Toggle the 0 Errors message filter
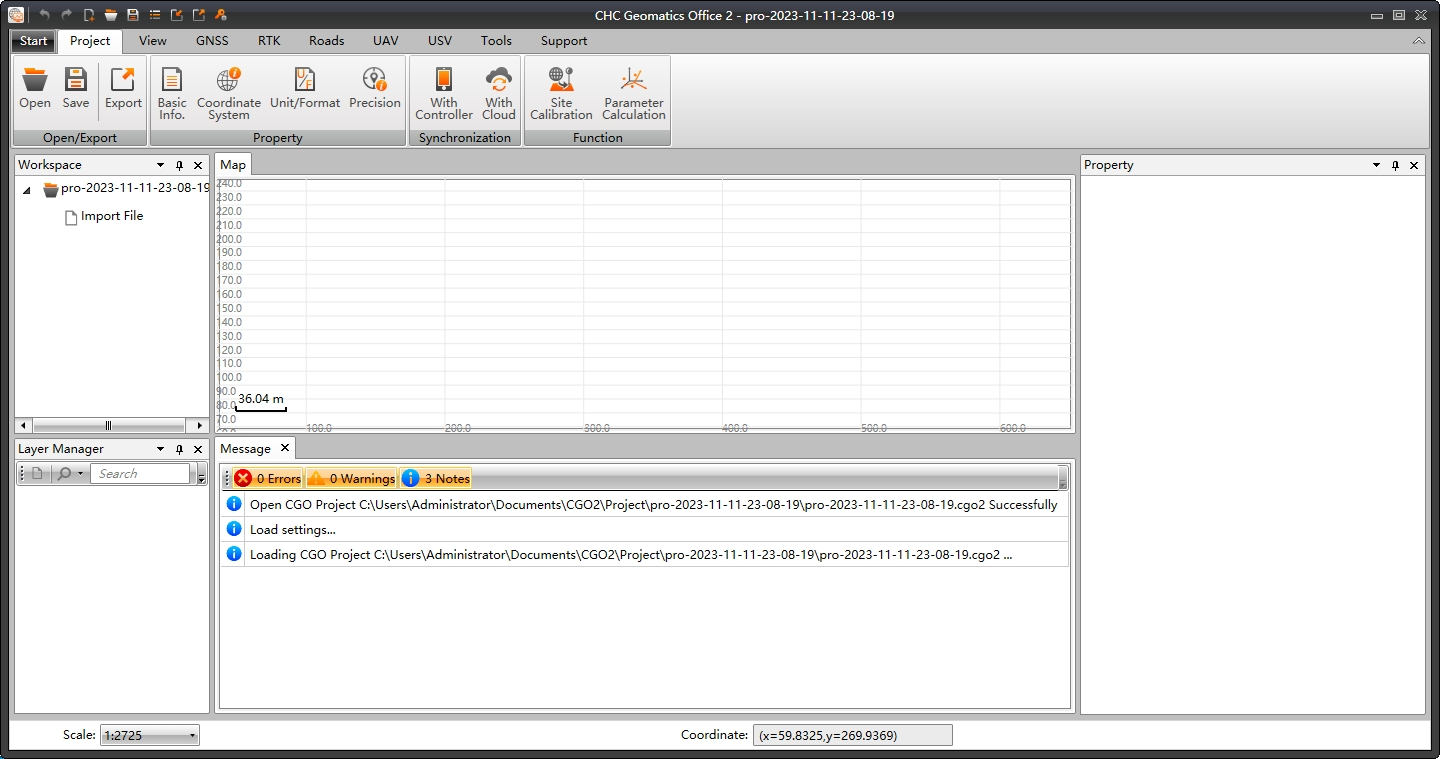Viewport: 1440px width, 759px height. point(267,478)
